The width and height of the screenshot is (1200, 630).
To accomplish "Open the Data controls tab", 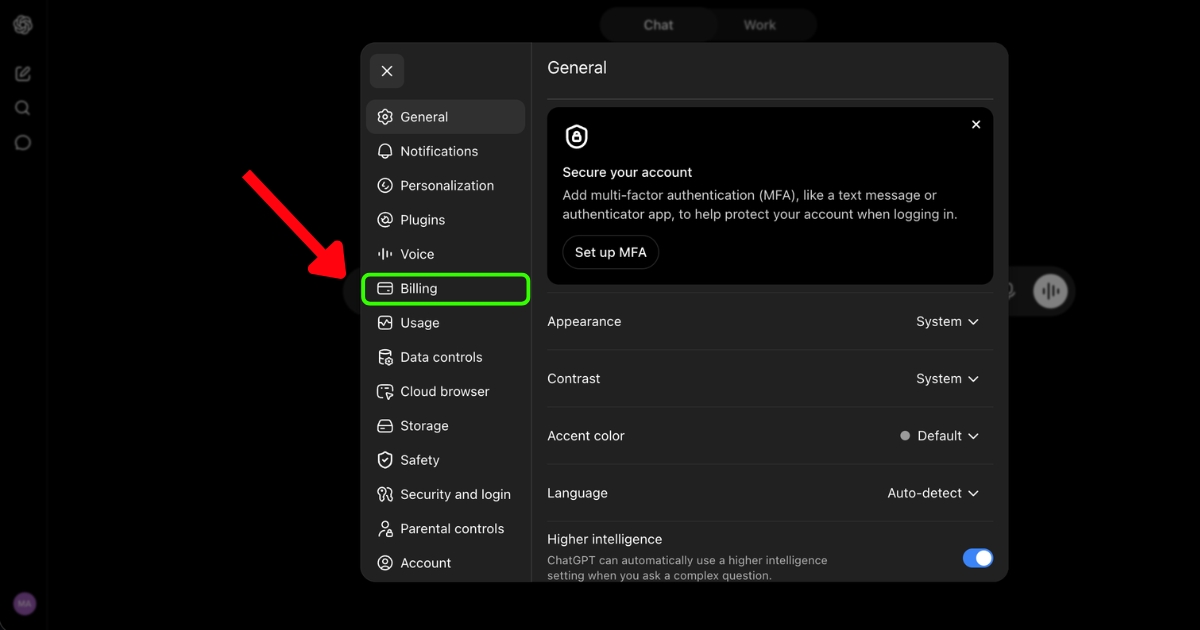I will 445,357.
